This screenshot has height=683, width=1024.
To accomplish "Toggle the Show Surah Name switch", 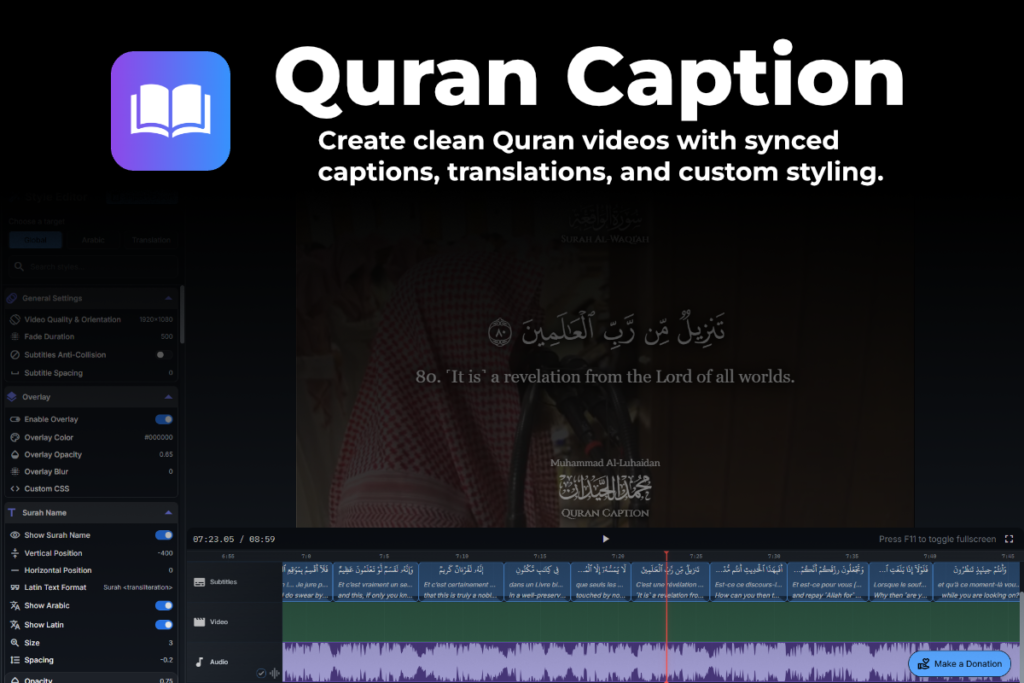I will (x=164, y=535).
